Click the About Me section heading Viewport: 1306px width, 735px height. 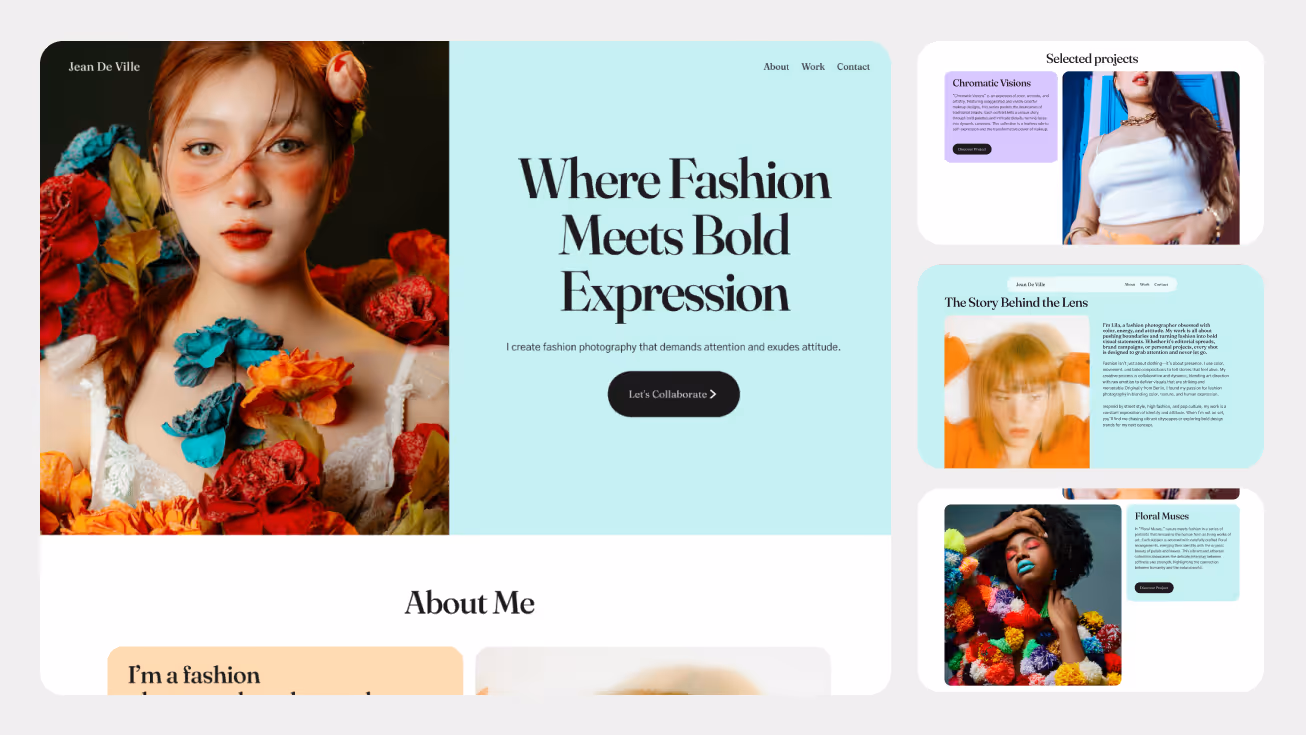pos(469,603)
